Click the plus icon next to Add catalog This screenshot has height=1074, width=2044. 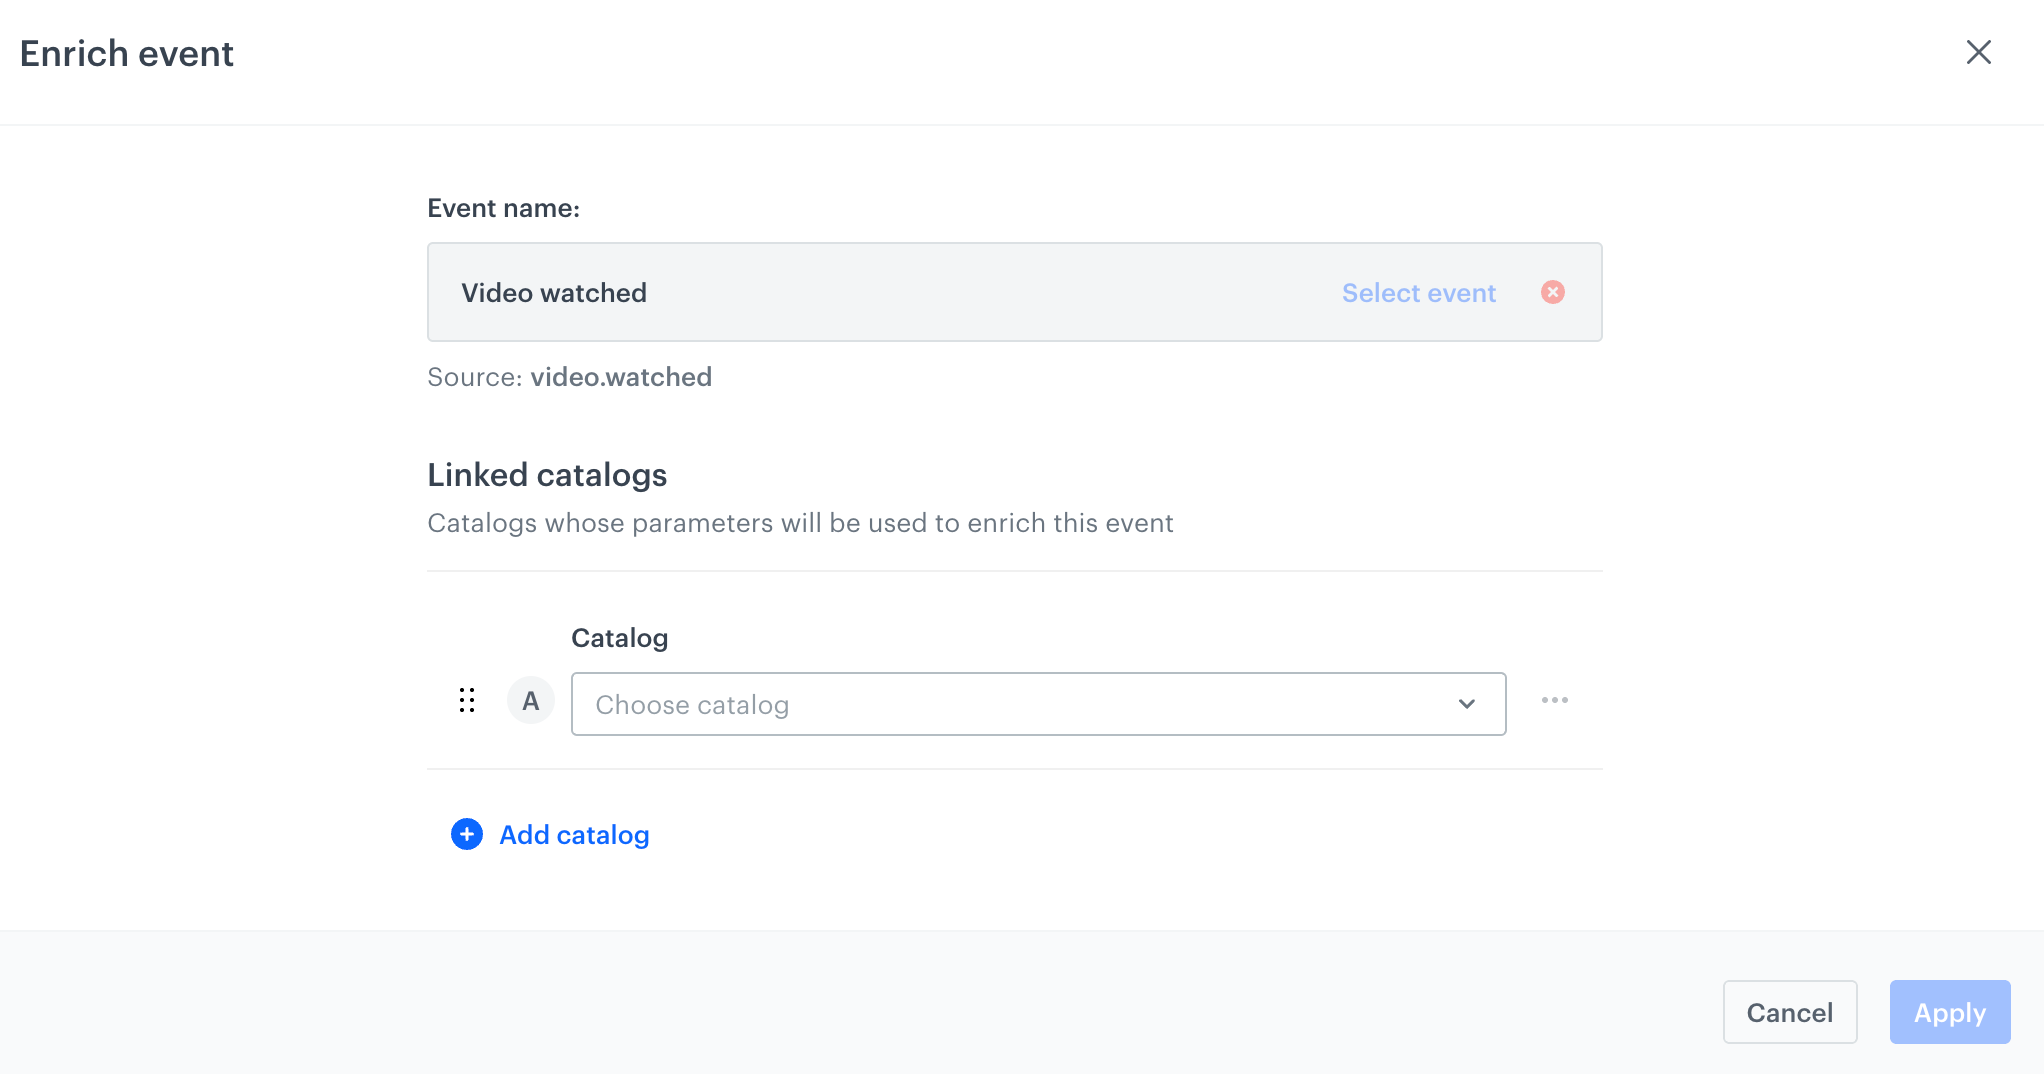click(466, 834)
